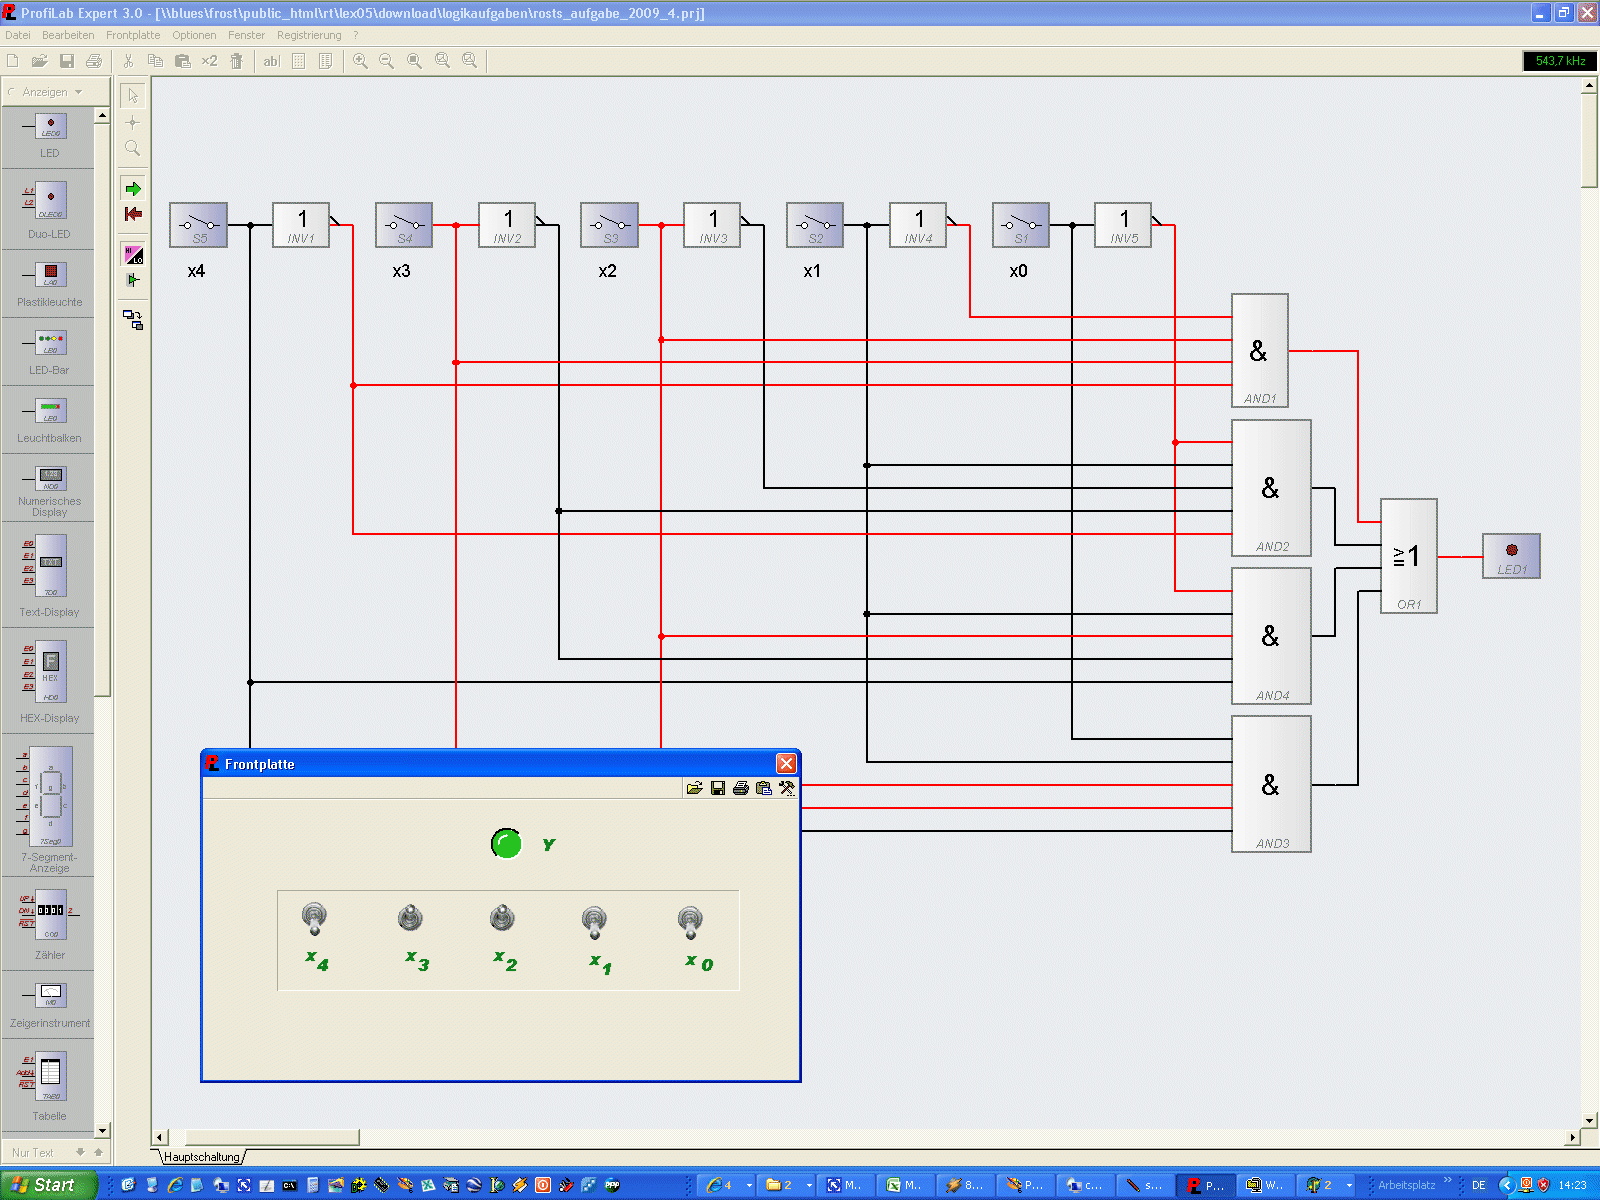
Task: Click the taskbar clock showing 14:23
Action: (x=1572, y=1185)
